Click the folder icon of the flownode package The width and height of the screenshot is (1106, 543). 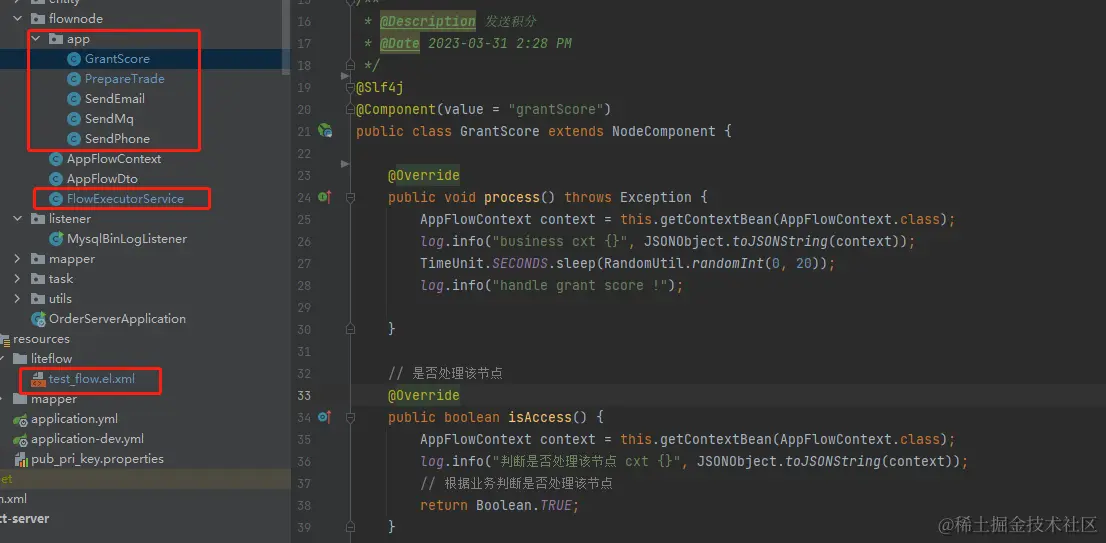pos(38,19)
